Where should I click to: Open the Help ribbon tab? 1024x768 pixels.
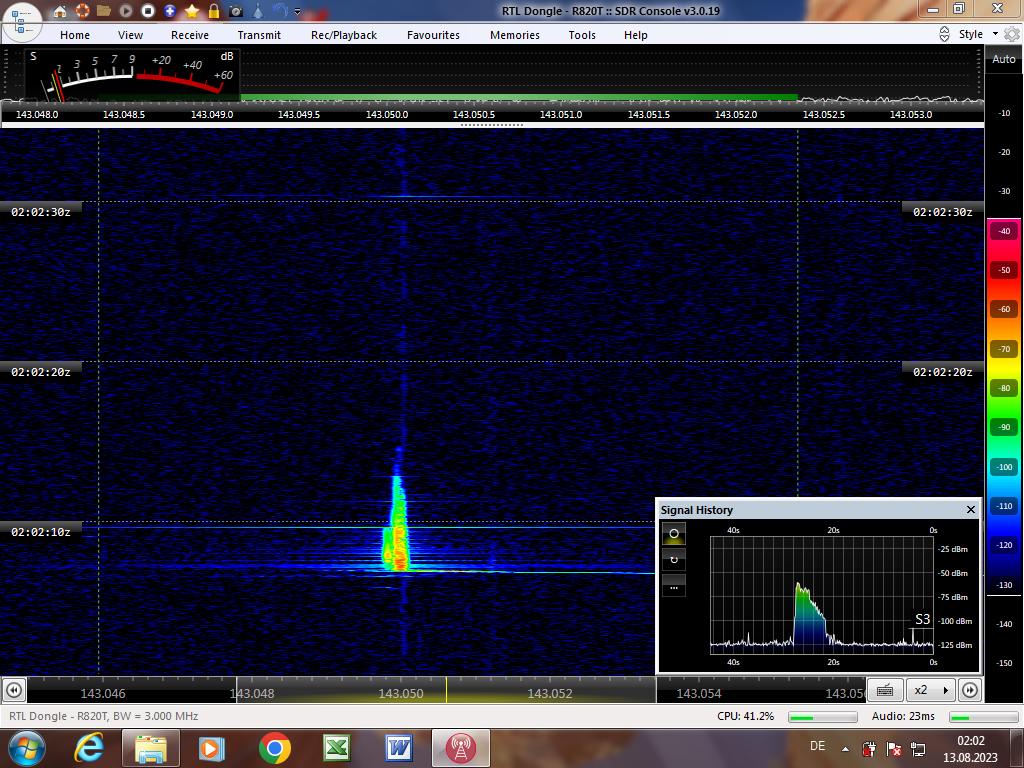[x=636, y=35]
